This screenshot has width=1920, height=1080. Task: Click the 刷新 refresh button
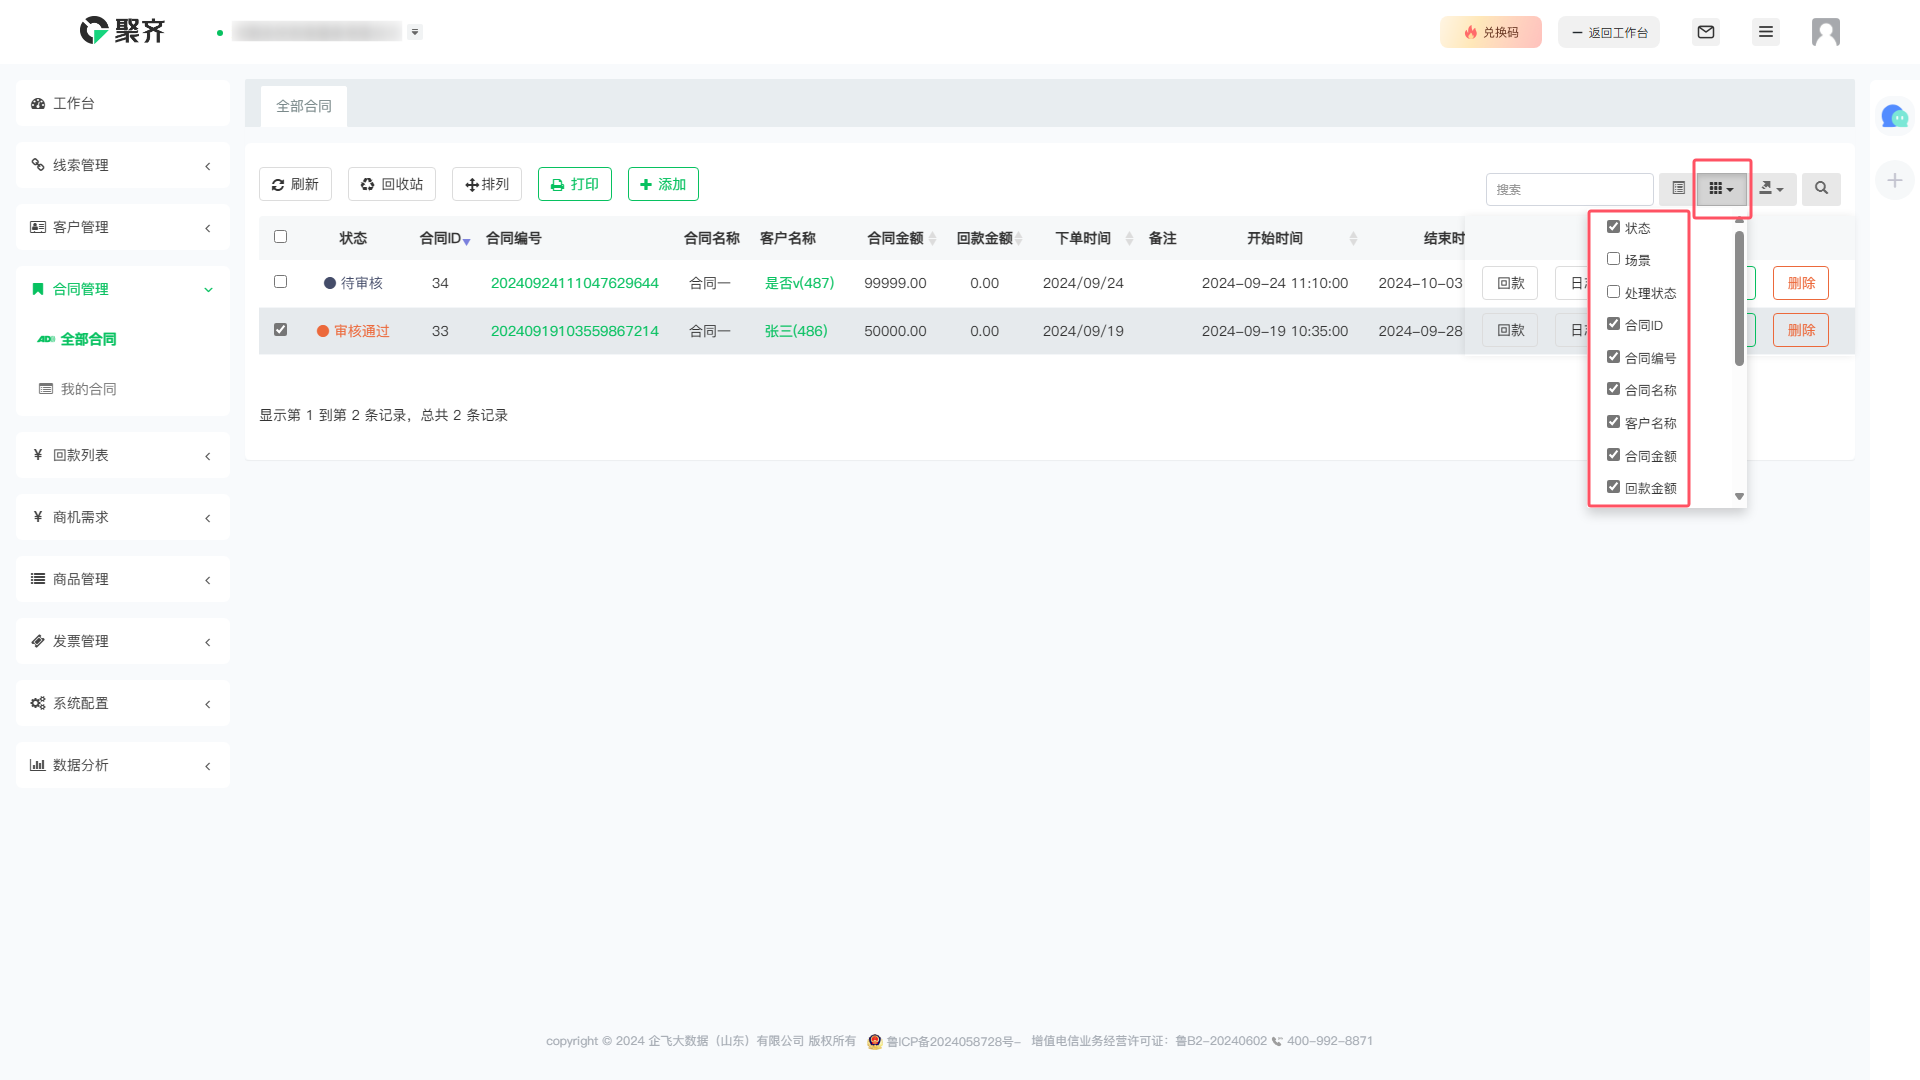click(x=295, y=184)
